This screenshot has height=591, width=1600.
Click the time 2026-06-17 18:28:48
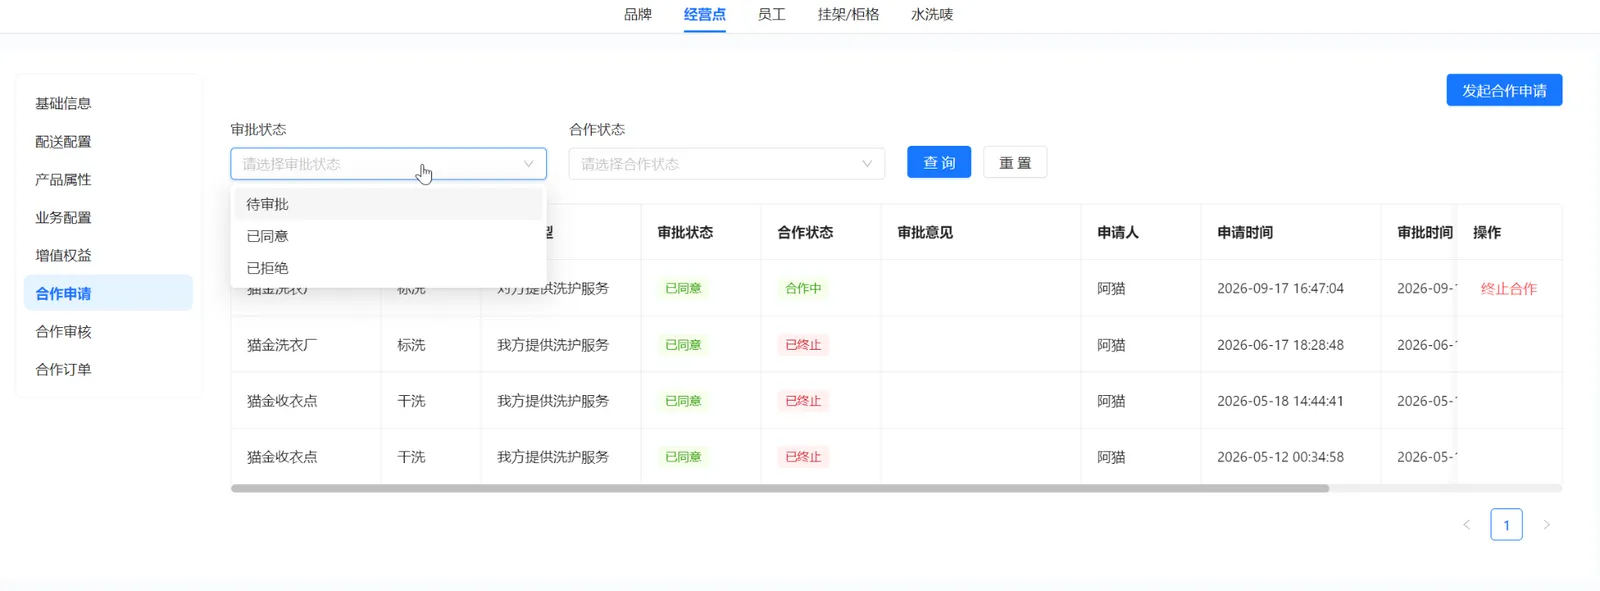click(x=1280, y=345)
